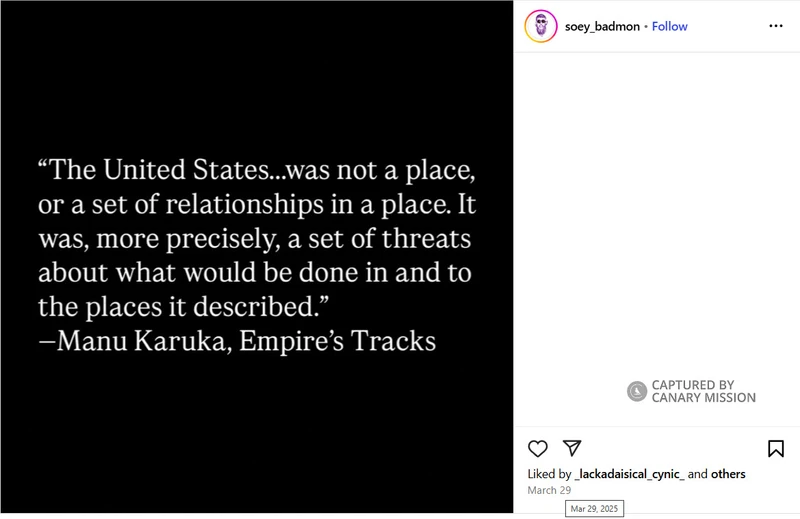Open _lackadaisical_cynic_ profile from likes
This screenshot has width=800, height=519.
[x=630, y=474]
